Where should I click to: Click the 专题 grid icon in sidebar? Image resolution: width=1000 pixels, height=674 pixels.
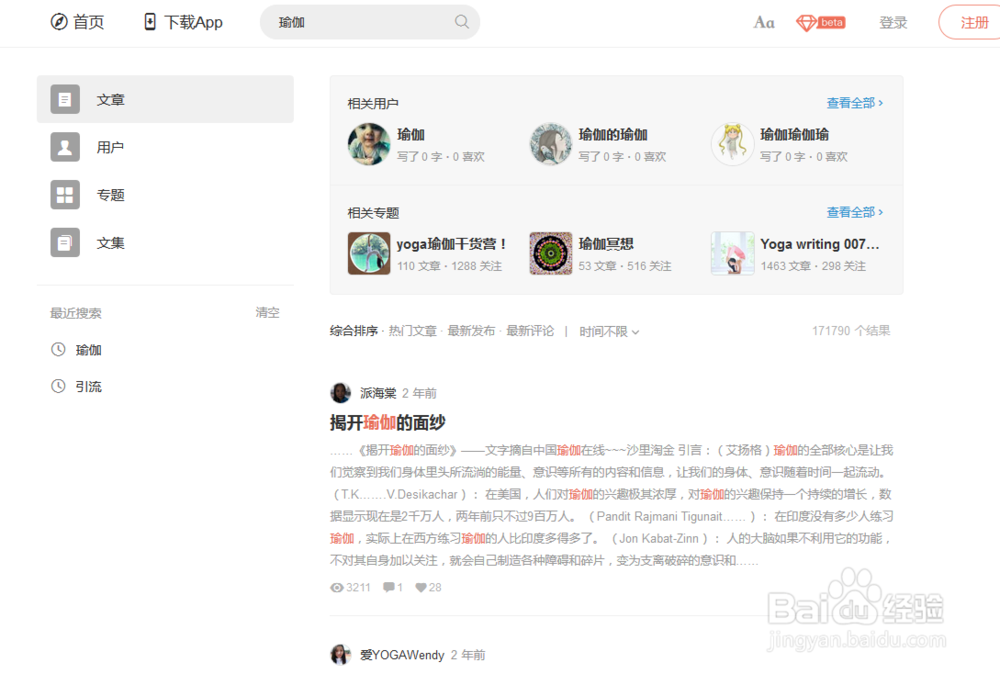[x=64, y=195]
